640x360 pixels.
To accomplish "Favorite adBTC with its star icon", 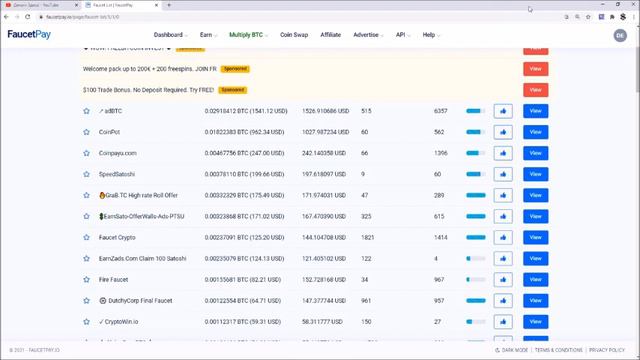I will 86,111.
